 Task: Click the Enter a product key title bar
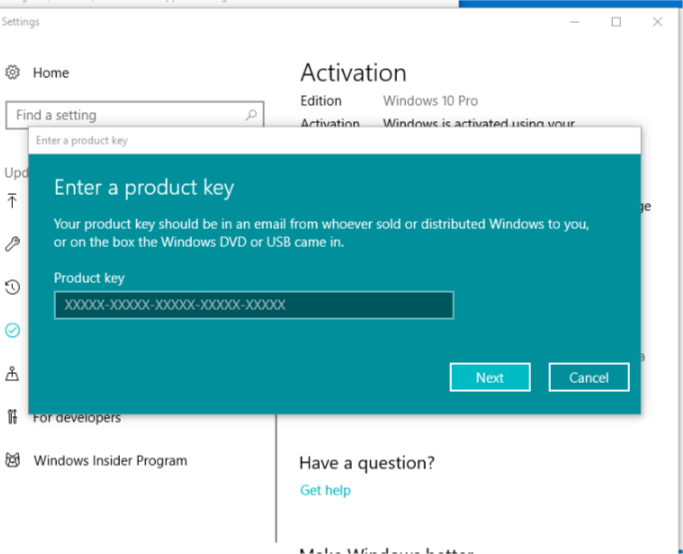[335, 140]
